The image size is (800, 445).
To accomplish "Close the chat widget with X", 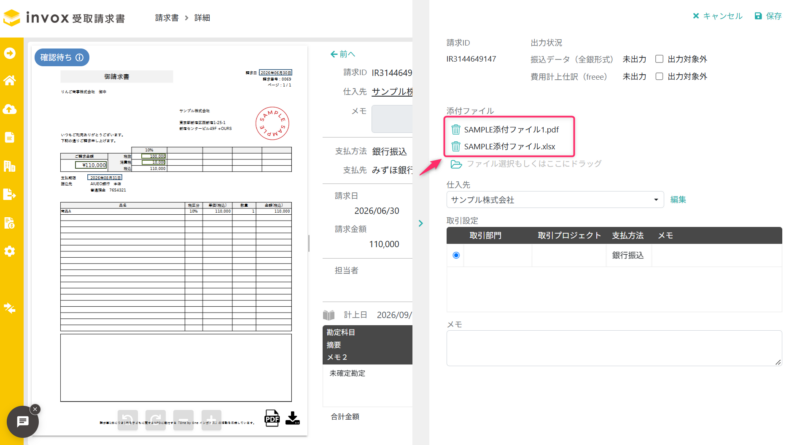I will 35,409.
